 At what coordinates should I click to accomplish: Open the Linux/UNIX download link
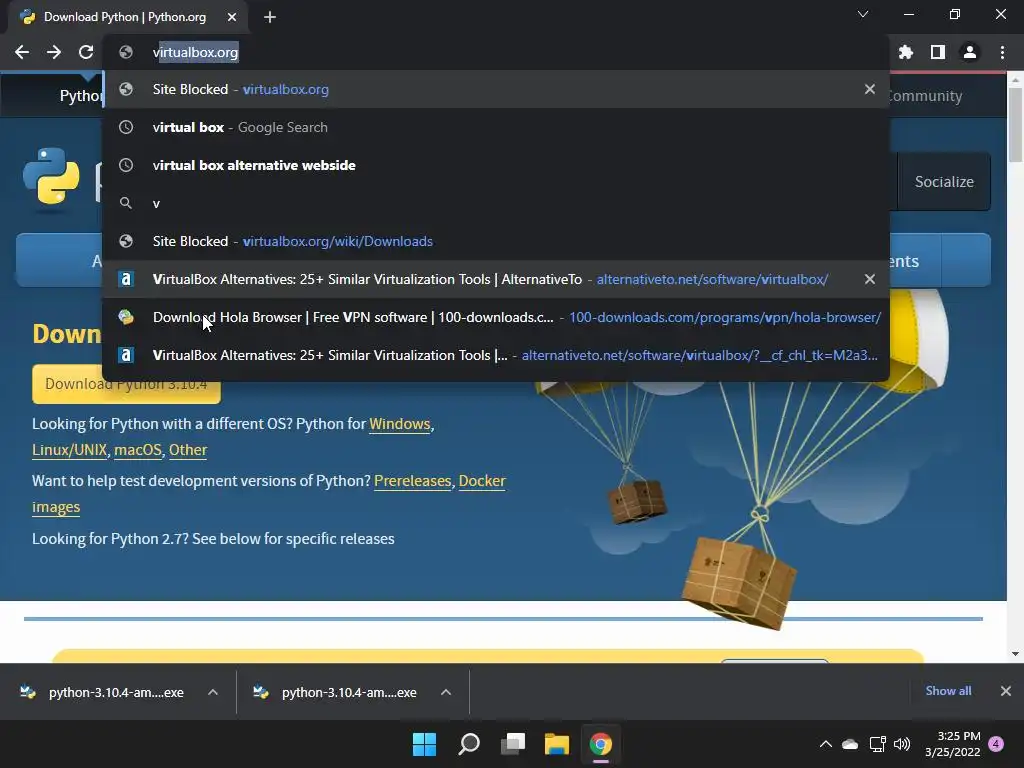(x=69, y=450)
